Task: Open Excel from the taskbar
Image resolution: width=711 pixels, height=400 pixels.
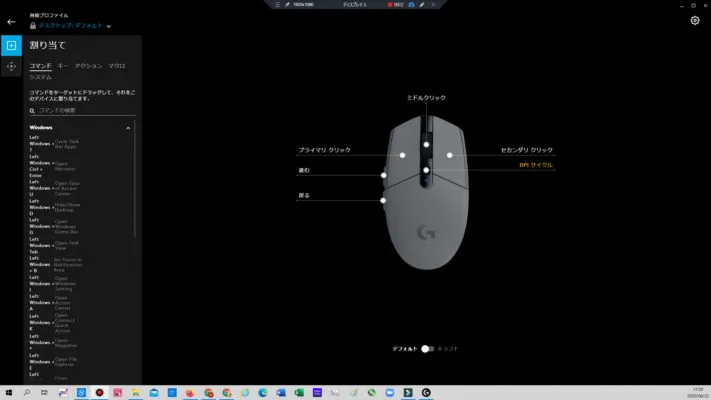Action: 299,393
